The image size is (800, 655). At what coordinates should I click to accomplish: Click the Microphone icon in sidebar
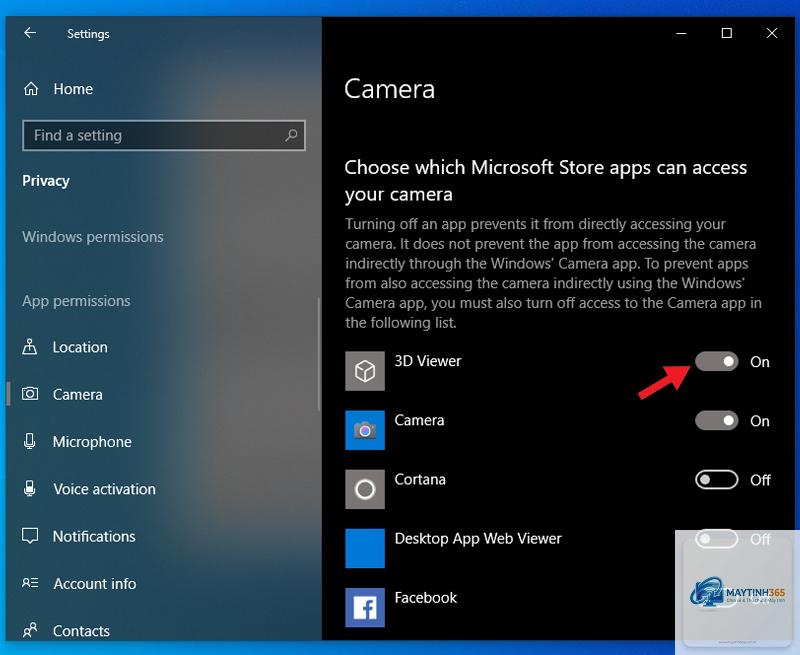[30, 441]
